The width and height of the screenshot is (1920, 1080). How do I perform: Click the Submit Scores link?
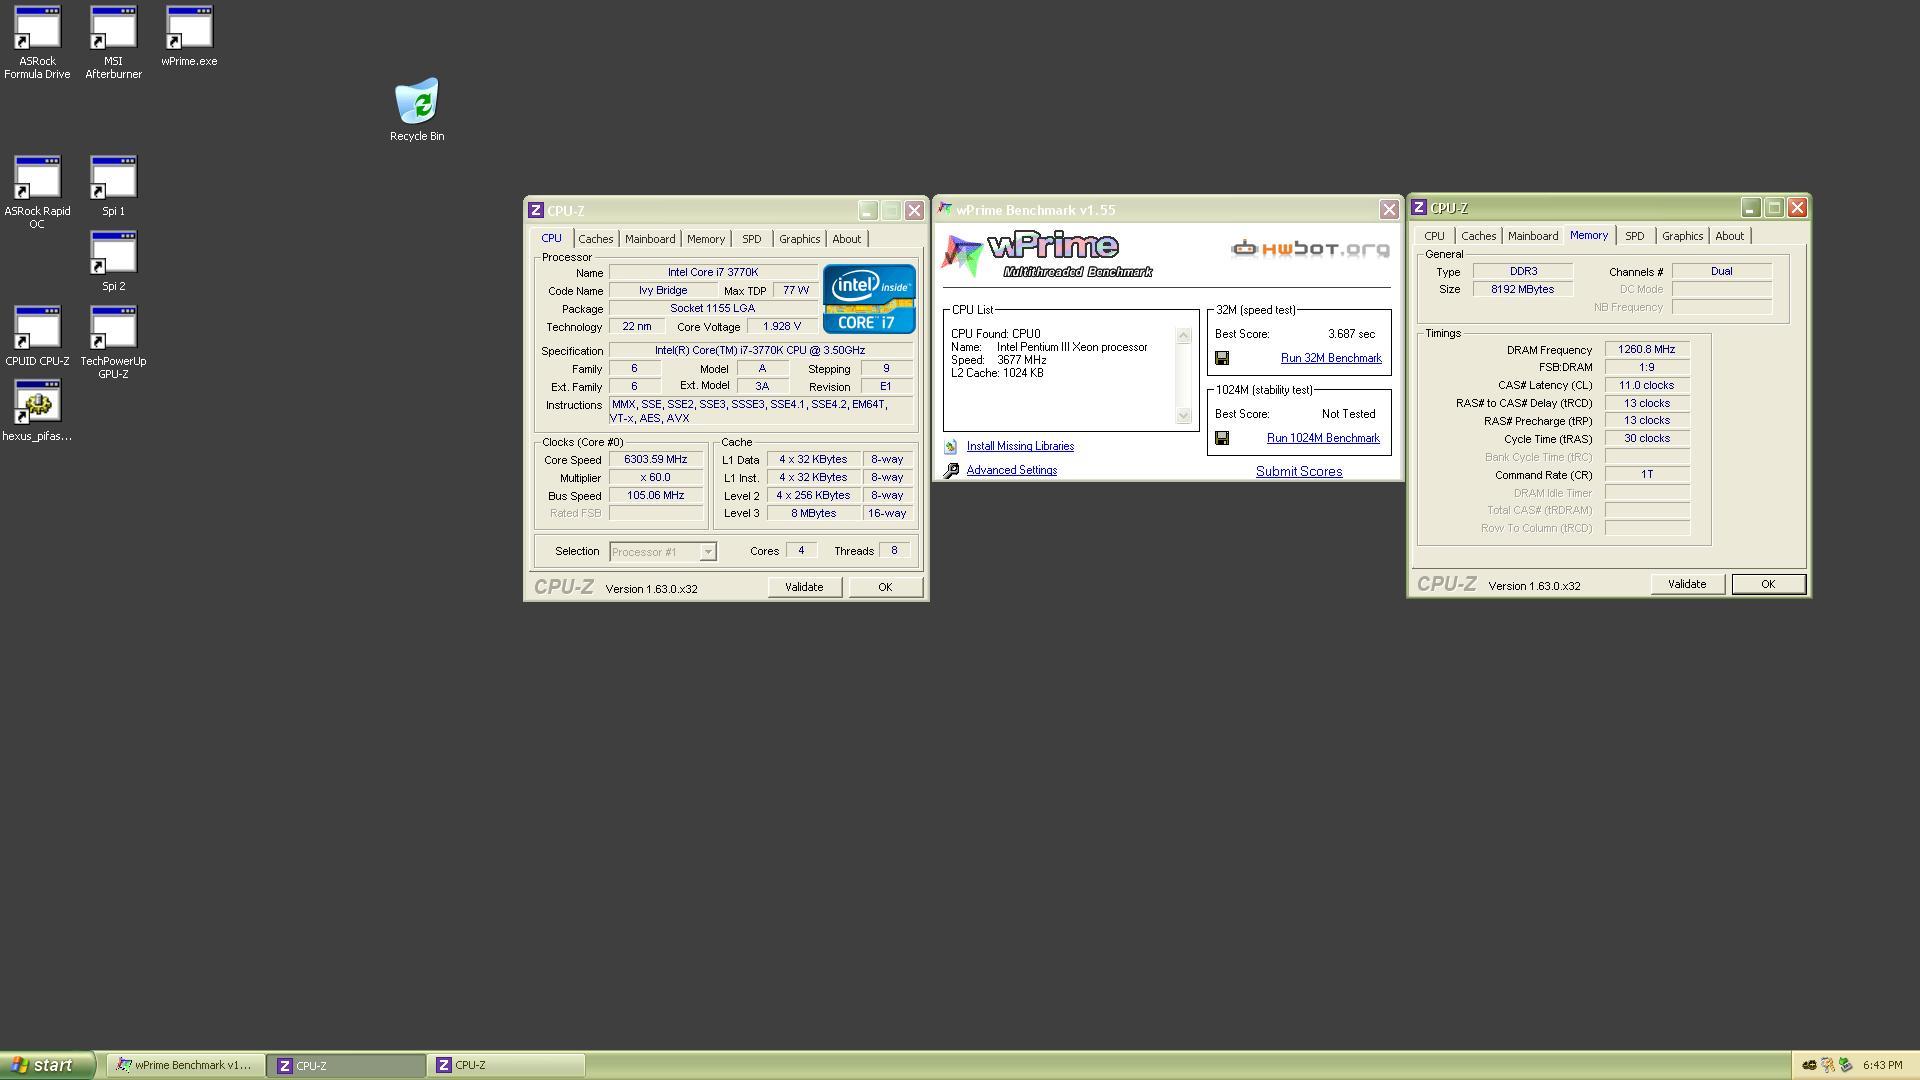[1299, 472]
